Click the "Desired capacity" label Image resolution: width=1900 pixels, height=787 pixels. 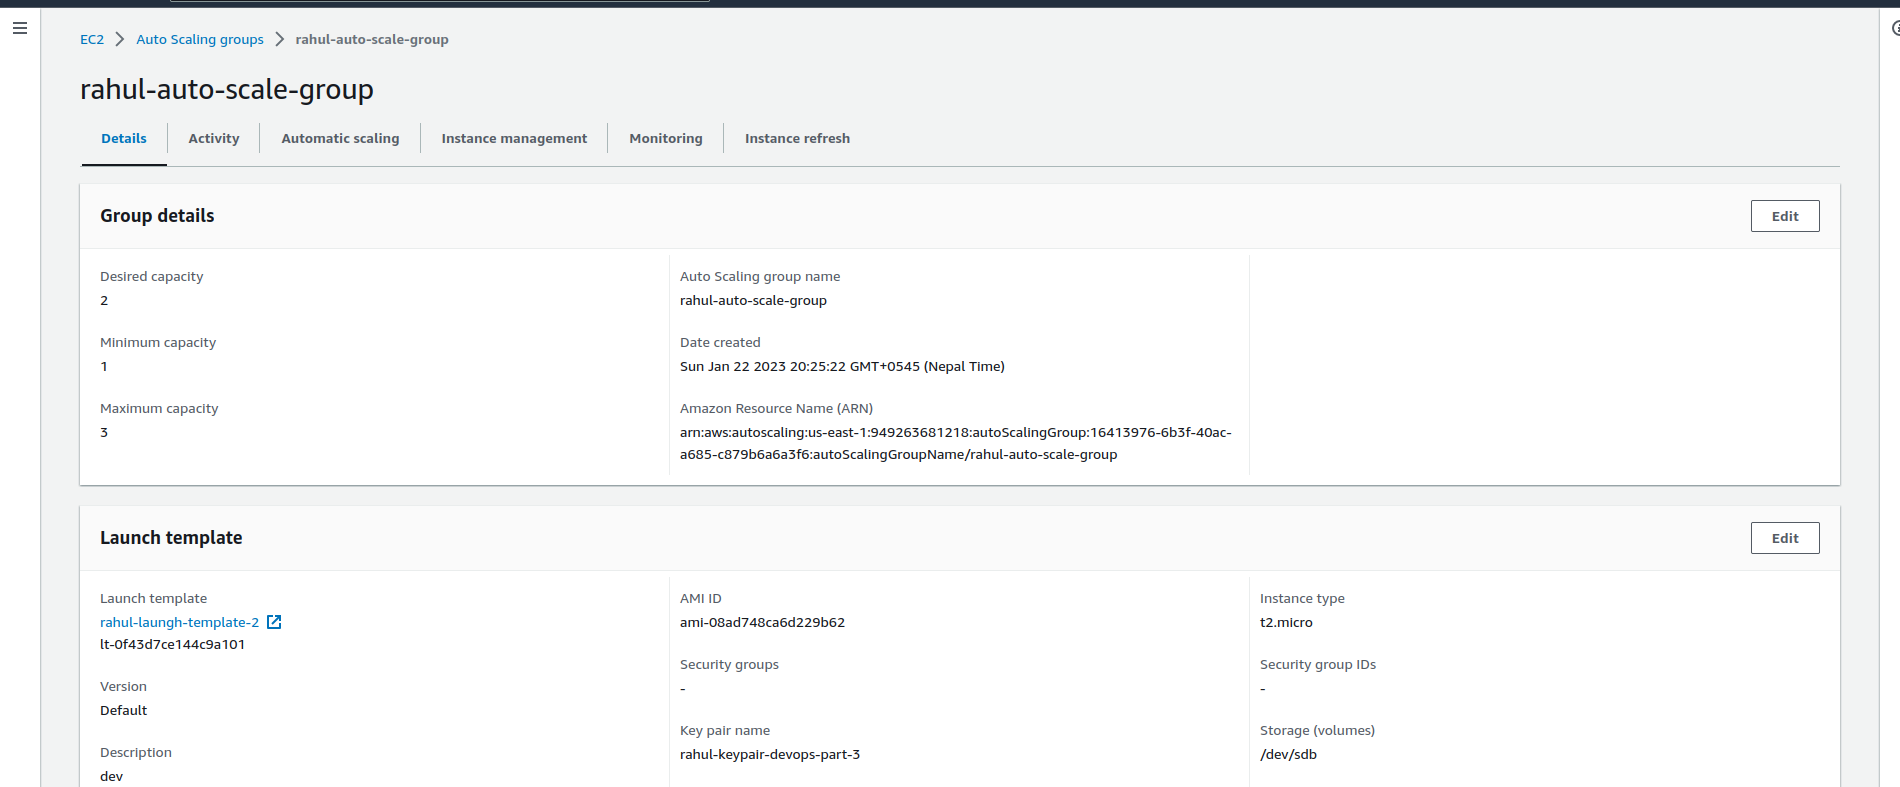pyautogui.click(x=151, y=276)
